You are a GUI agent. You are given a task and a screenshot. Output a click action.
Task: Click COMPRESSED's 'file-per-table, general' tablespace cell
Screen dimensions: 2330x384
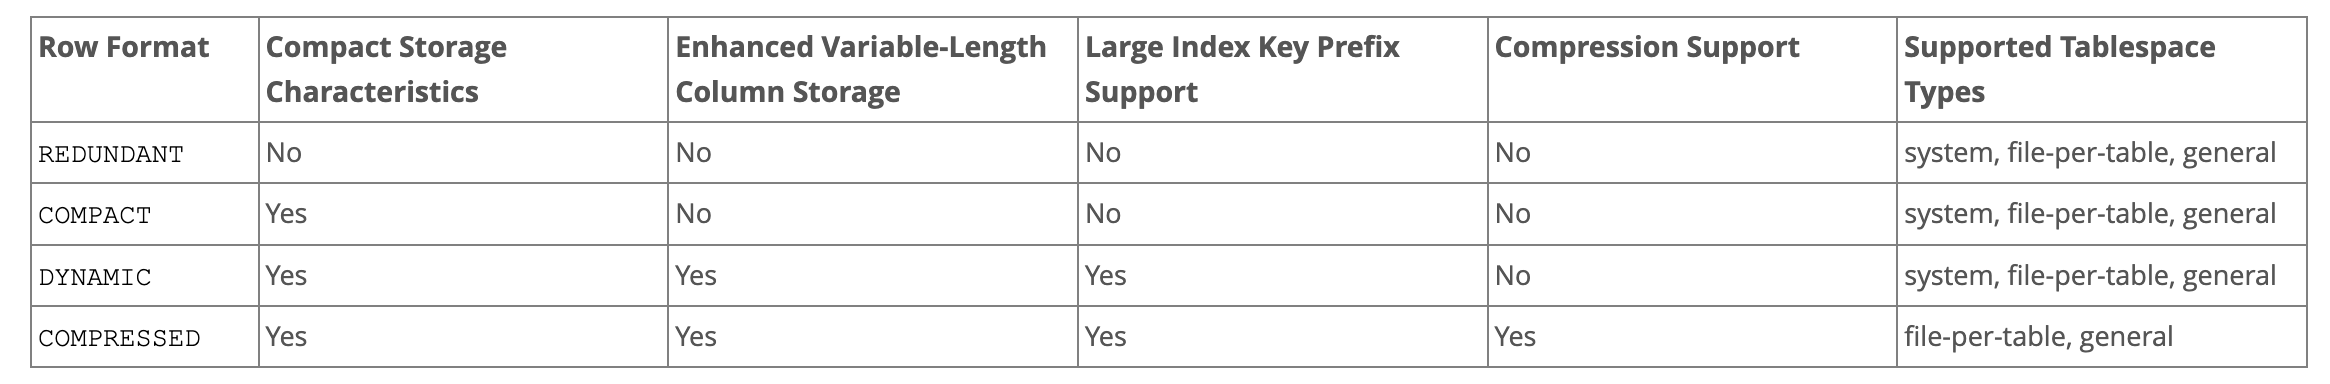[2102, 336]
